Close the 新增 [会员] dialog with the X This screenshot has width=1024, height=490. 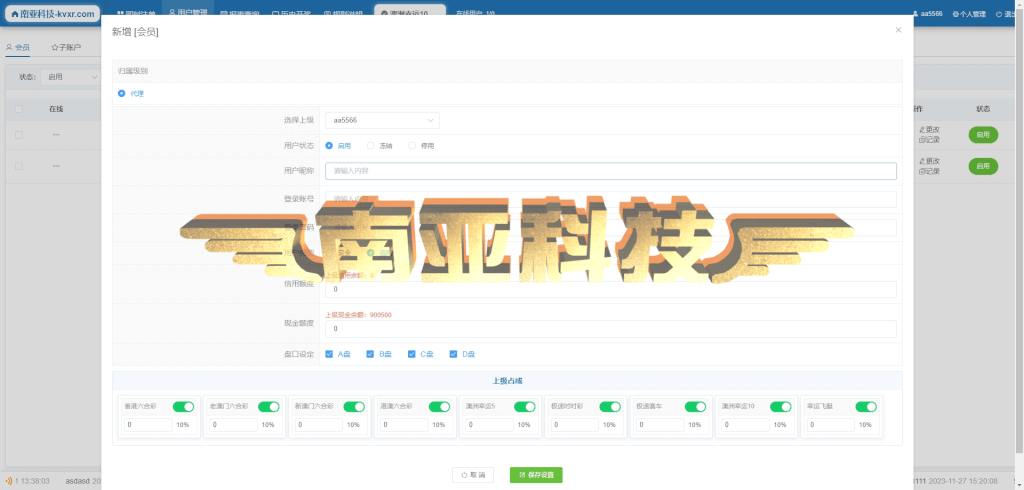[x=898, y=30]
